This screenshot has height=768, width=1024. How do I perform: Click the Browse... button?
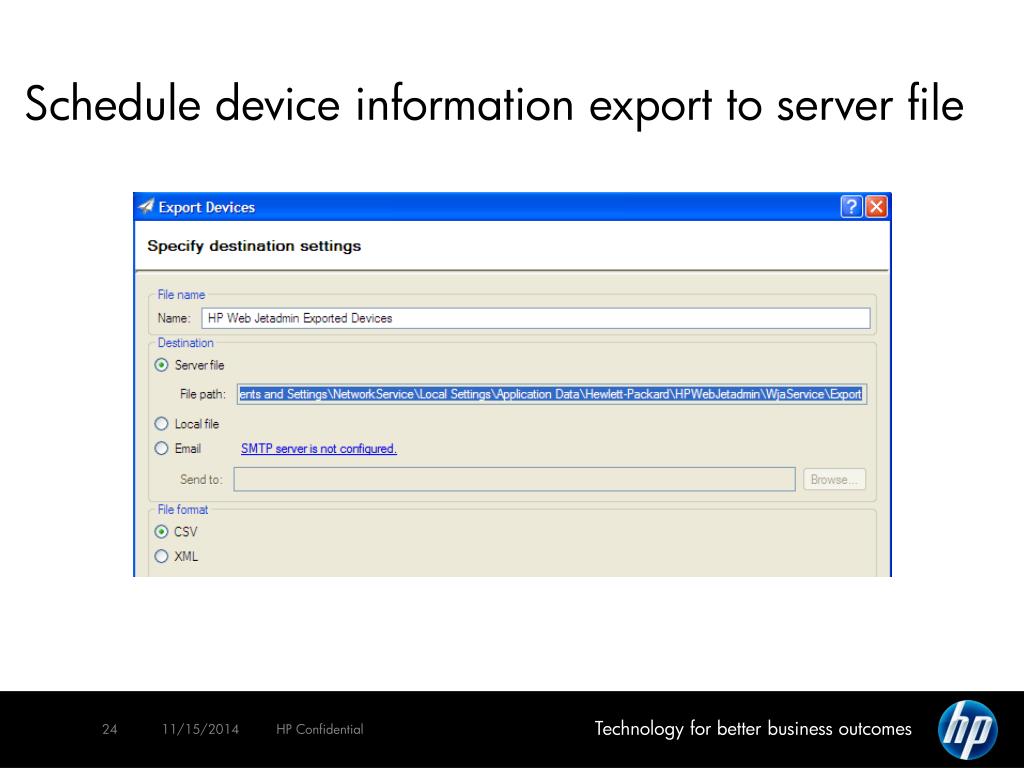(834, 479)
